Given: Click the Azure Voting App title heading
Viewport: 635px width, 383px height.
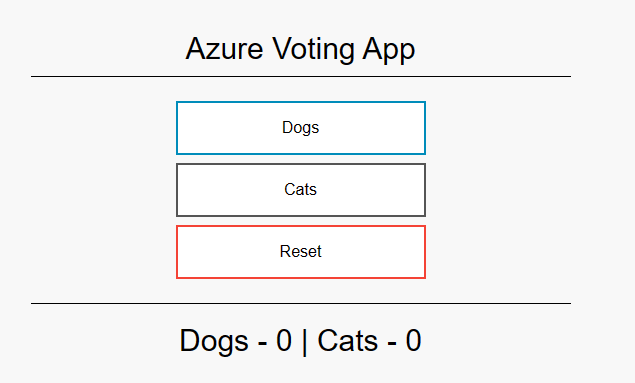Looking at the screenshot, I should pyautogui.click(x=300, y=49).
